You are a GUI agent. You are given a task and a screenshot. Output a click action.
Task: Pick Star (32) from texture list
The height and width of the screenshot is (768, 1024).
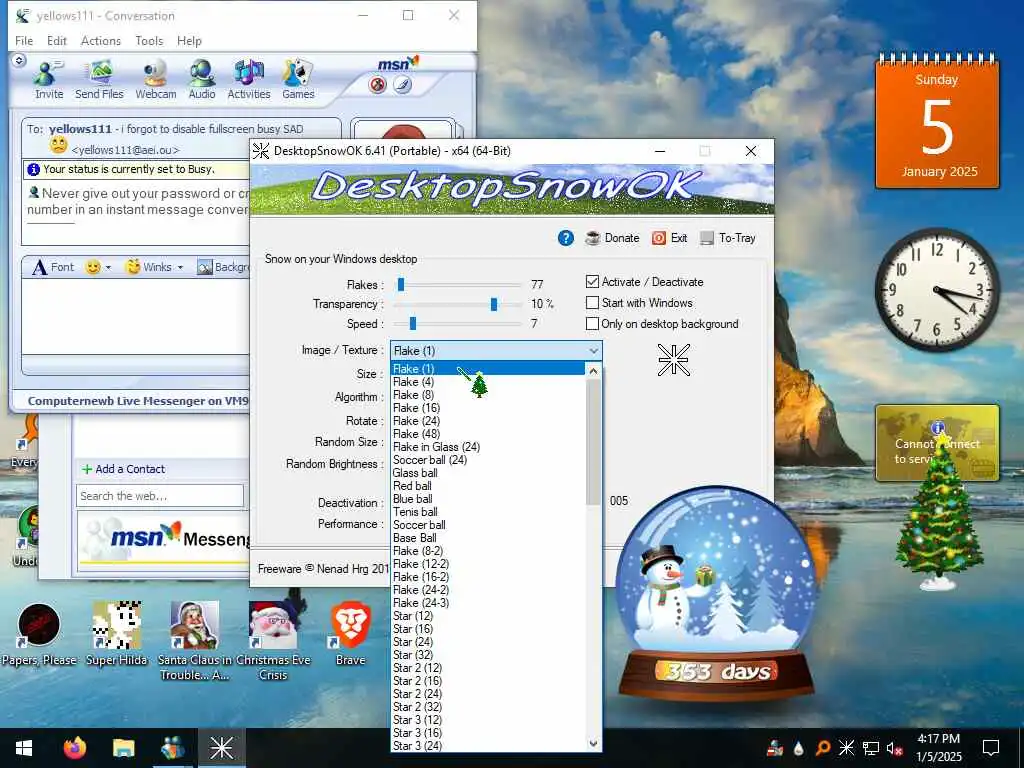click(x=488, y=655)
